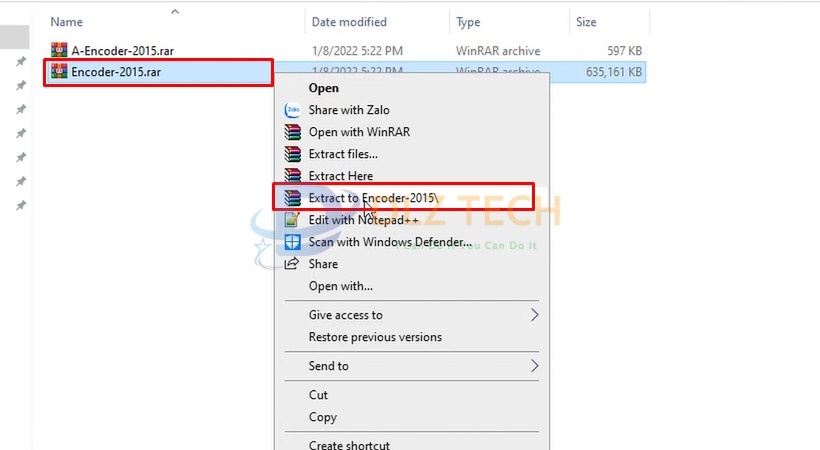Click date 1/8/2022 5:22 PM of A-Encoder-2015.rar
Image resolution: width=820 pixels, height=450 pixels.
tap(357, 51)
